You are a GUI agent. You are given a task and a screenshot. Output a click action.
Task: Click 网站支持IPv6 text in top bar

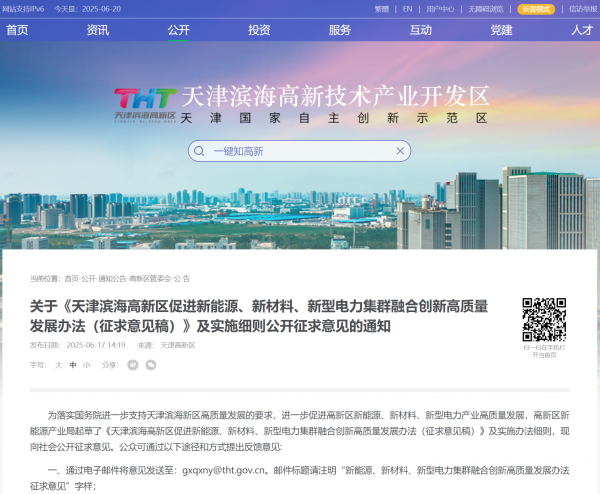pyautogui.click(x=23, y=9)
